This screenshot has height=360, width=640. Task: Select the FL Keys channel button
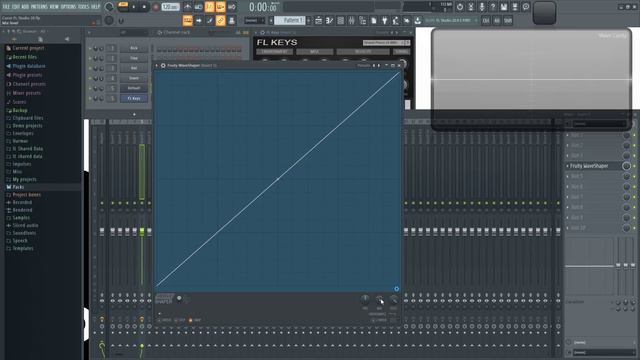point(134,98)
